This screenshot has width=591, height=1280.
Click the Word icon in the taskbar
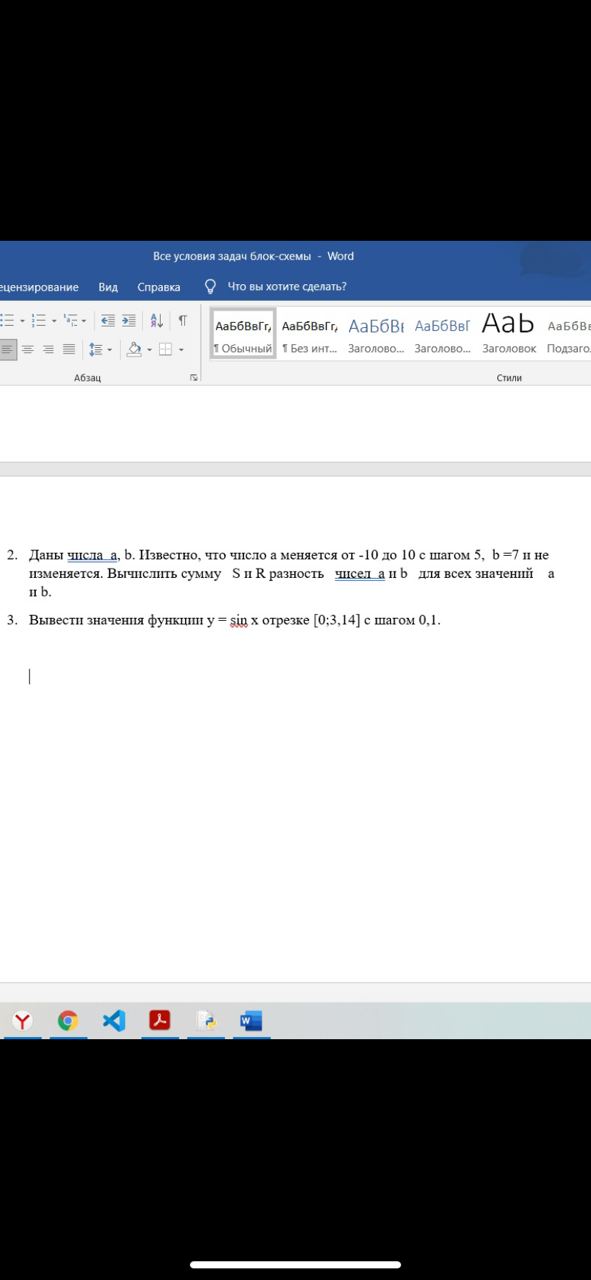(251, 1021)
